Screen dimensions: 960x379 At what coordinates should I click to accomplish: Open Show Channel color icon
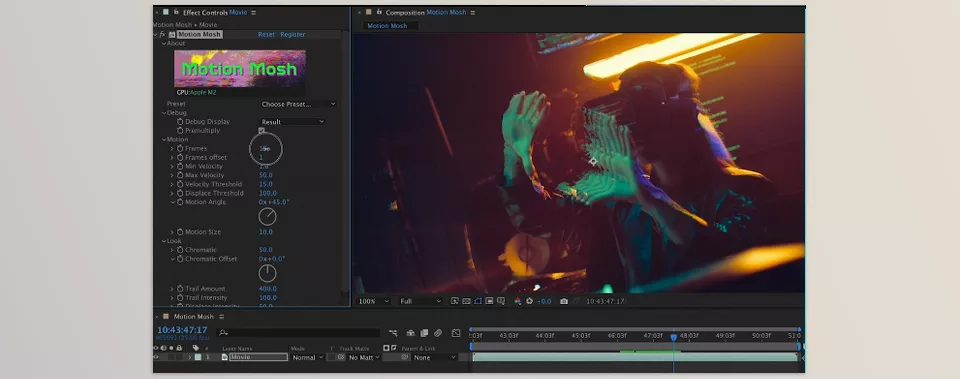[517, 301]
